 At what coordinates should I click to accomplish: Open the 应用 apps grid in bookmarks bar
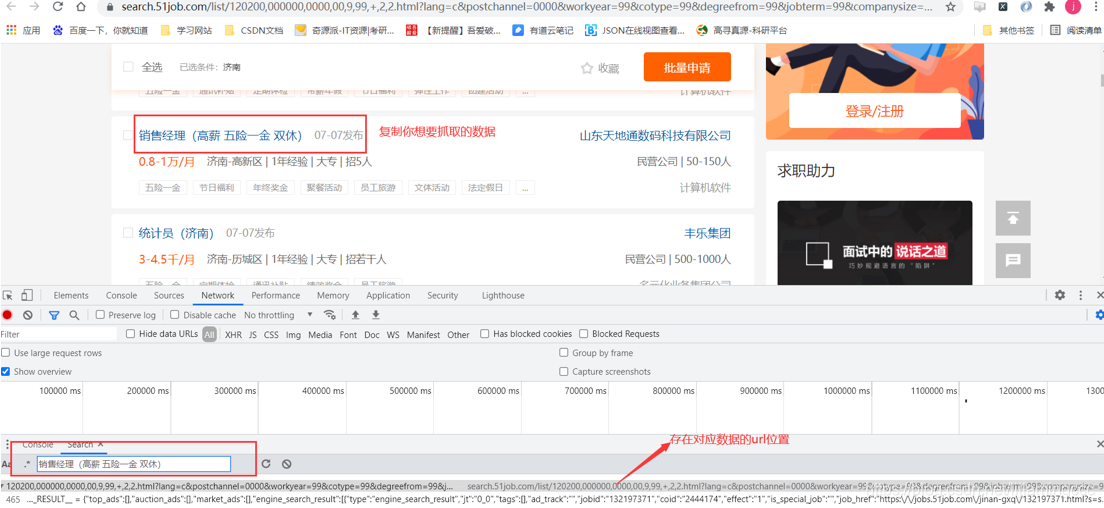pyautogui.click(x=23, y=30)
